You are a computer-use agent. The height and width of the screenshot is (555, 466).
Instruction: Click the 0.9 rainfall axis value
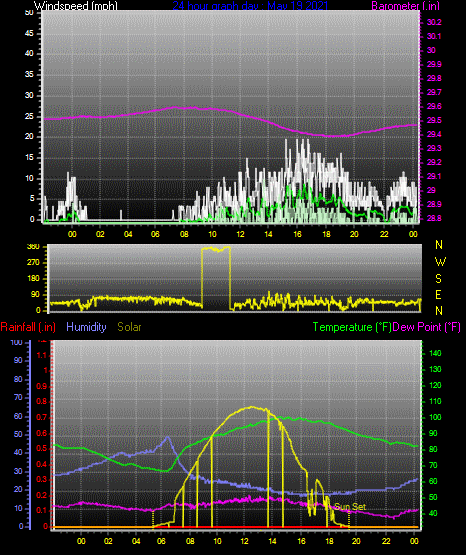[x=42, y=386]
